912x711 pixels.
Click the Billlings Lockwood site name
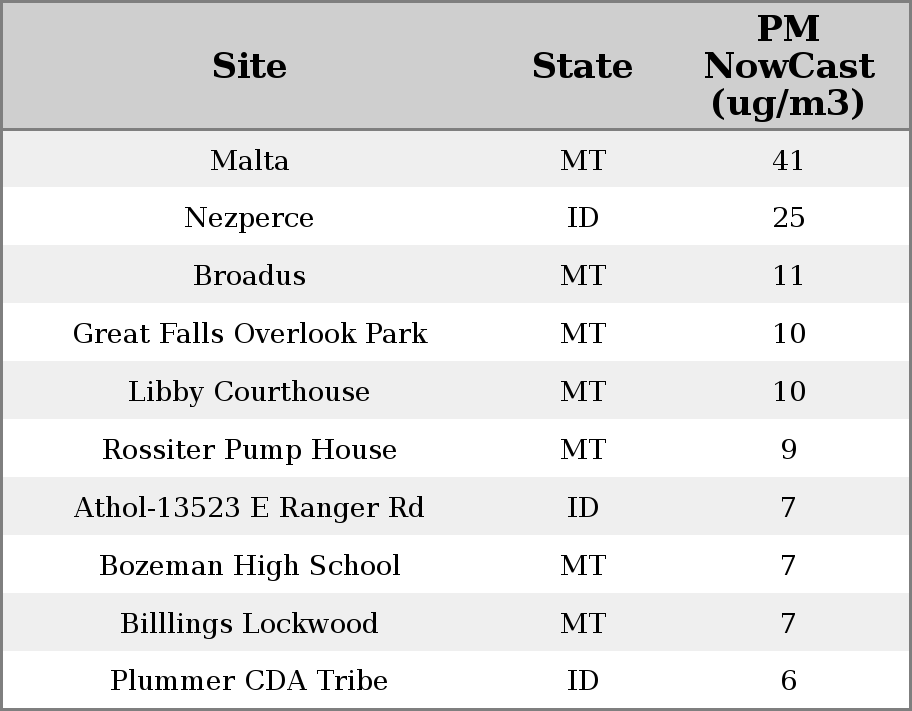[x=249, y=624]
